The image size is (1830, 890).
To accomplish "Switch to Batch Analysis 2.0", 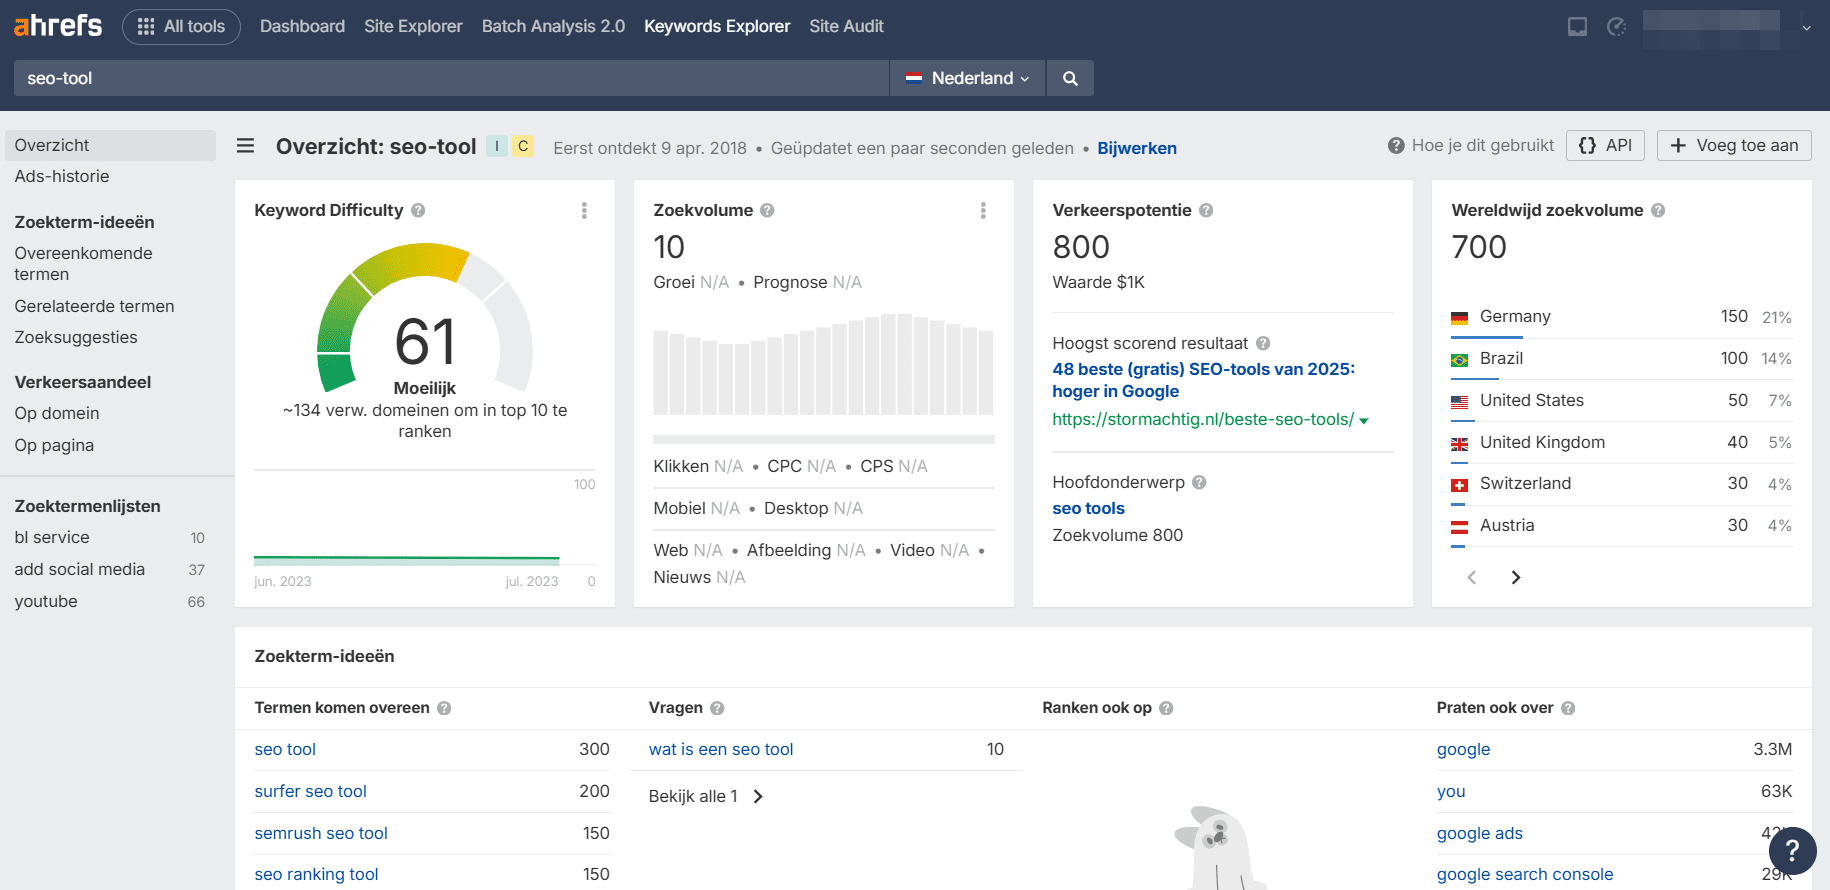I will 553,26.
